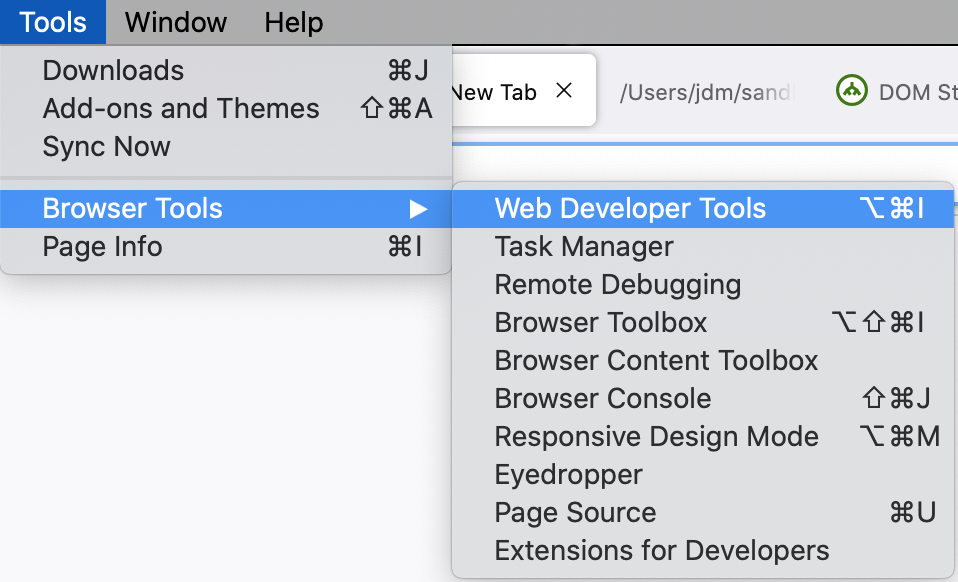Click Sync Now menu entry
The height and width of the screenshot is (582, 958).
pos(106,147)
